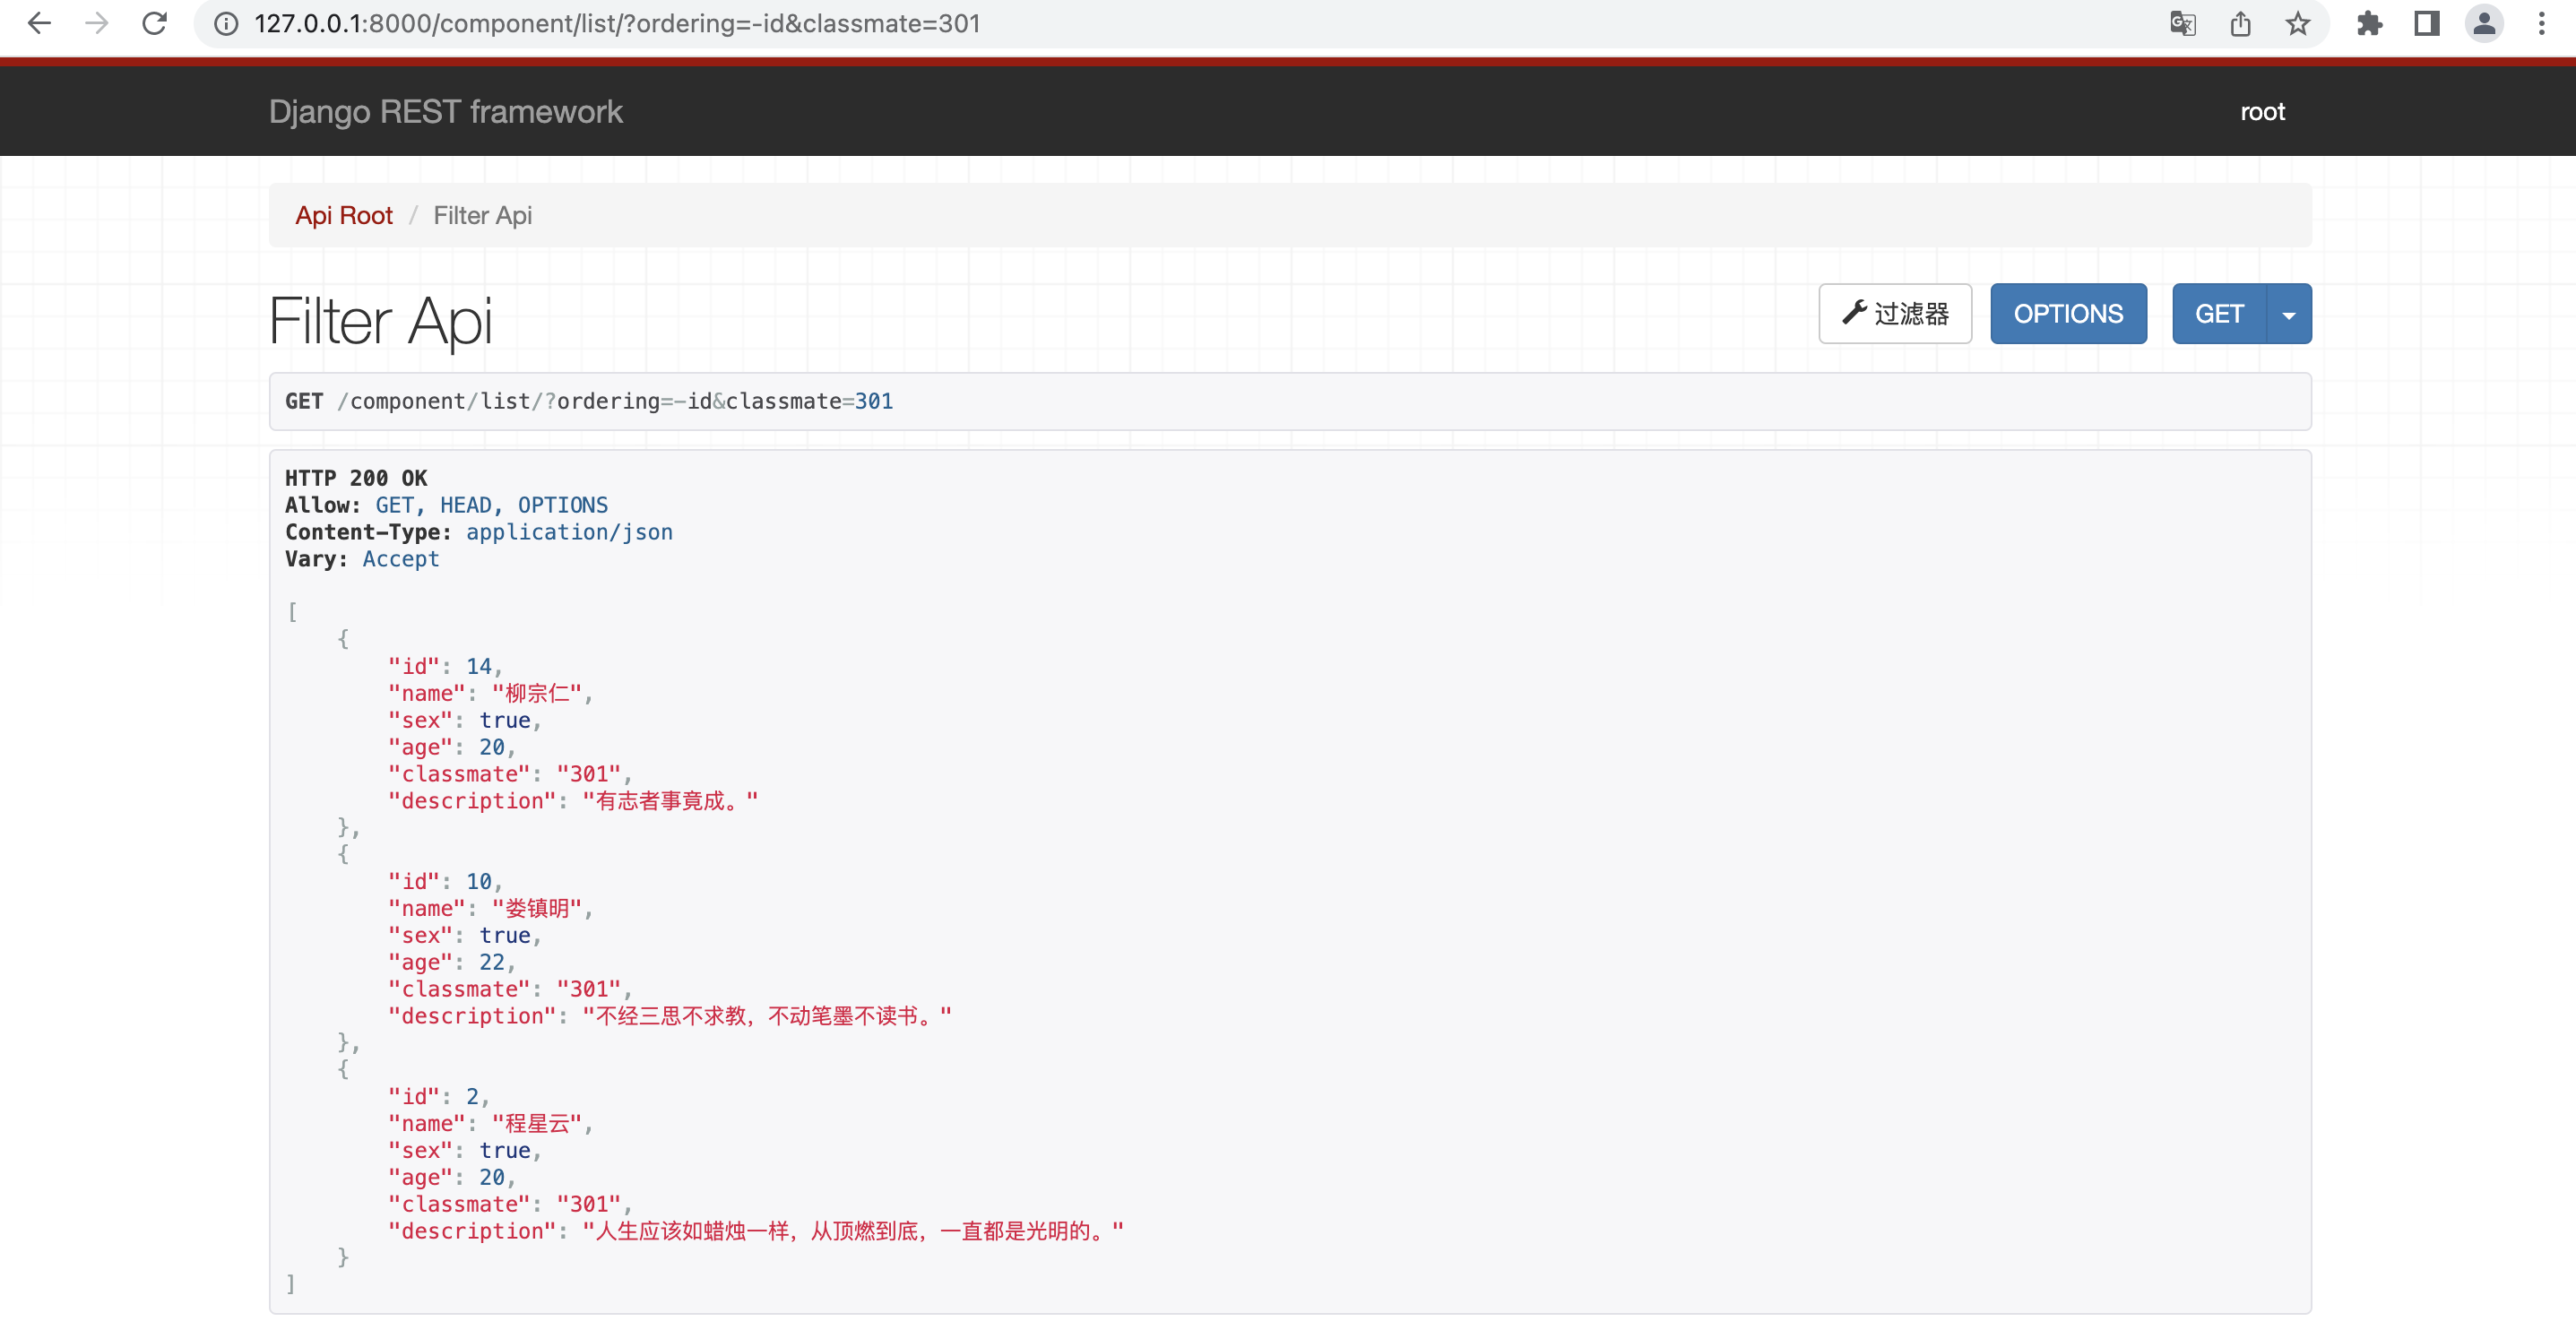Click the browser forward arrow

pyautogui.click(x=97, y=23)
